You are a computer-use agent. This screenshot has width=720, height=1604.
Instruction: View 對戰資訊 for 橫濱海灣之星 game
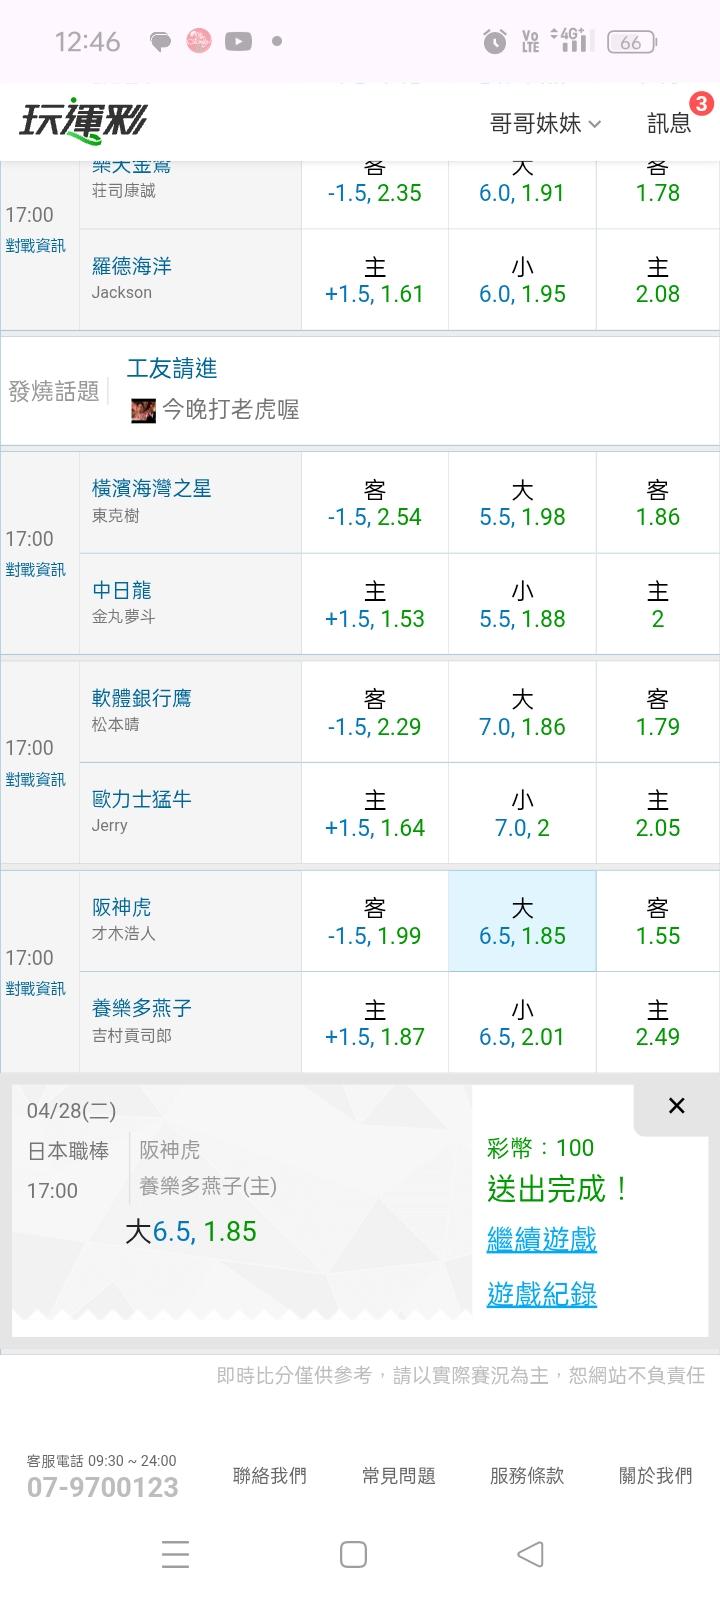35,569
